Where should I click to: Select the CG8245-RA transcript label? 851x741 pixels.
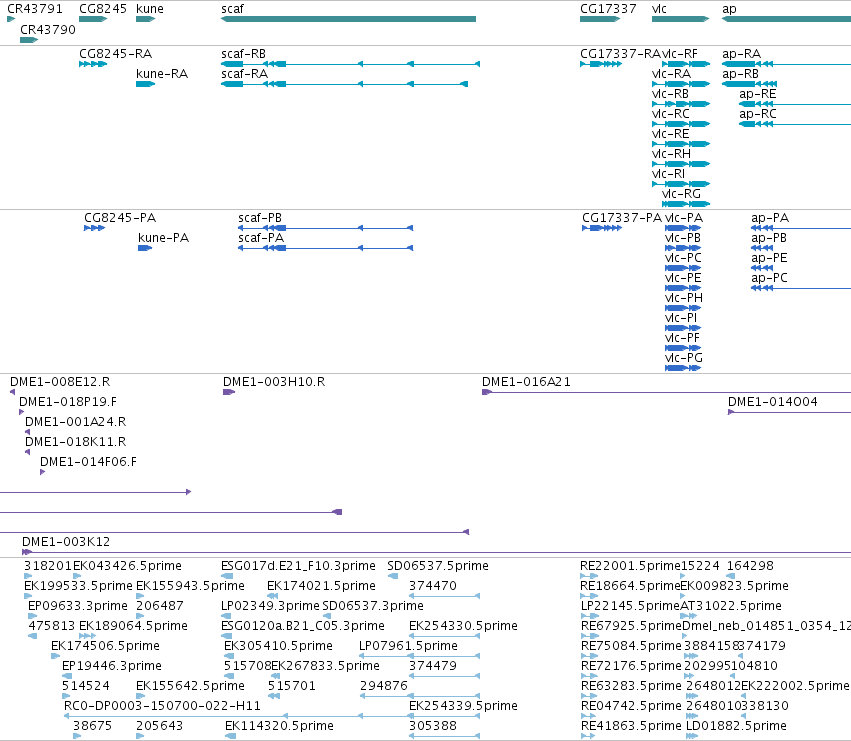click(x=116, y=54)
